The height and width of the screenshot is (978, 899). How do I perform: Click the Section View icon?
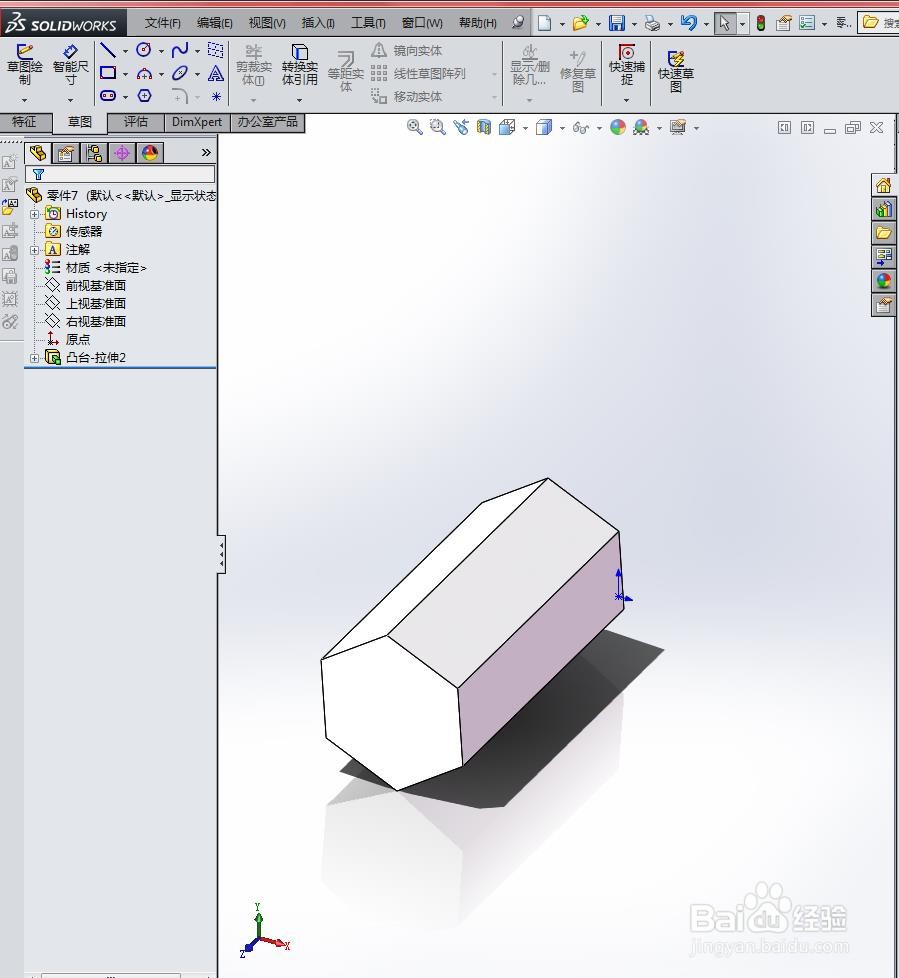(x=484, y=127)
